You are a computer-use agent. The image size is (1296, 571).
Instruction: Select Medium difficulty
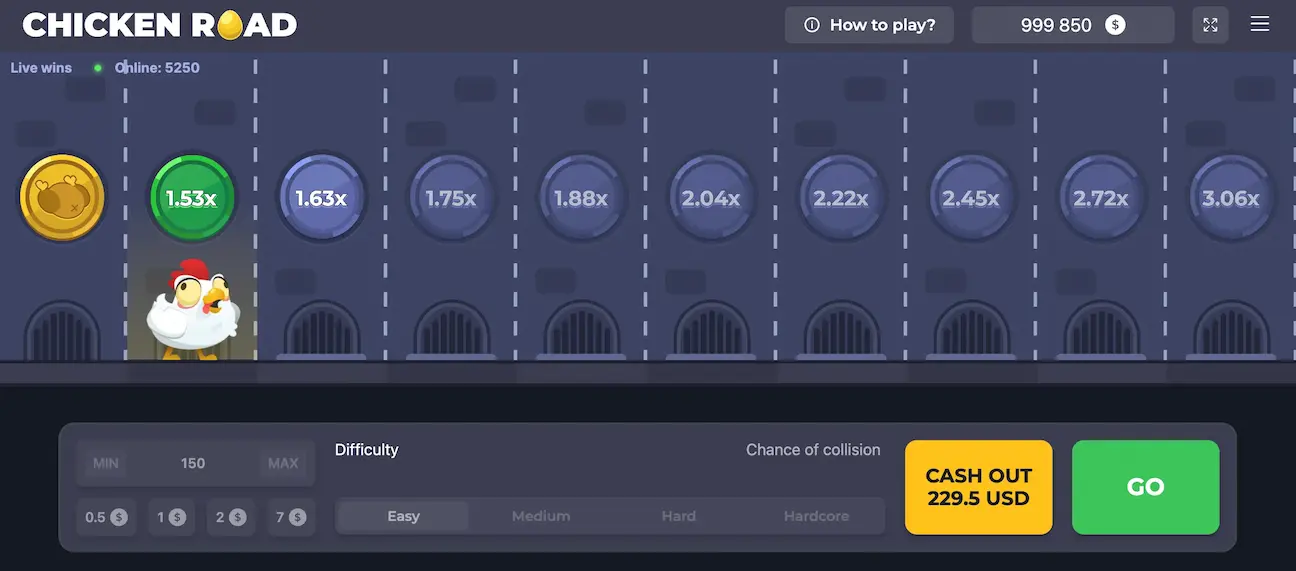pos(541,516)
